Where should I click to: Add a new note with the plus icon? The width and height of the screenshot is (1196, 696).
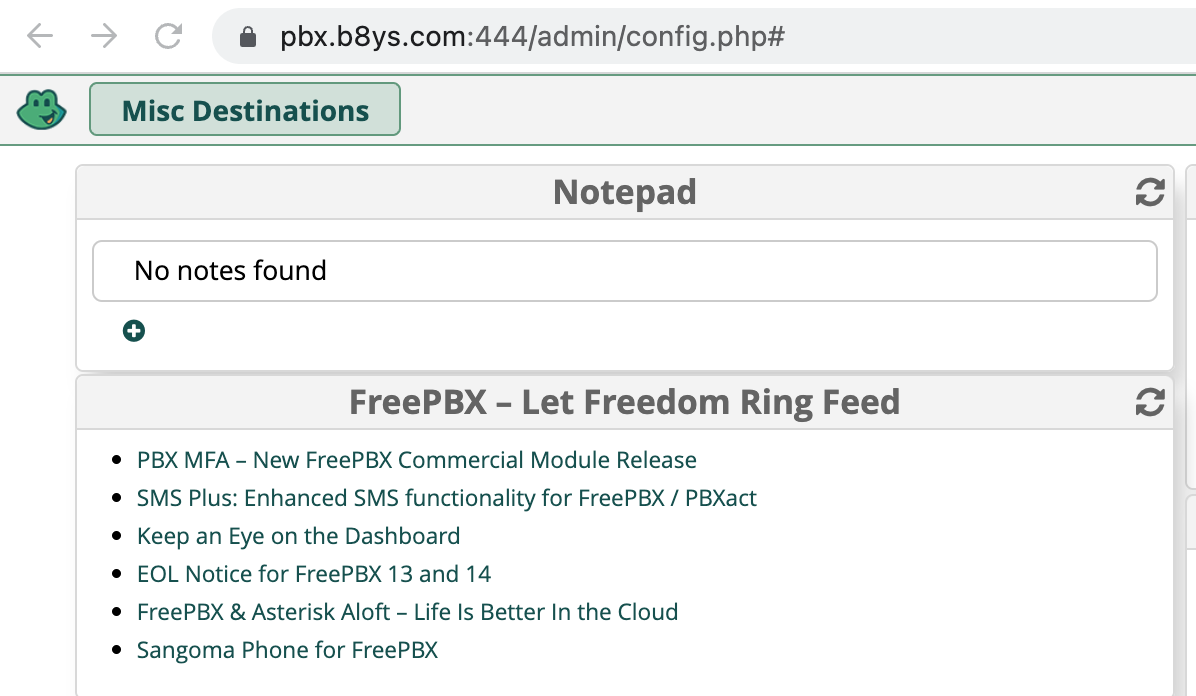pos(134,331)
